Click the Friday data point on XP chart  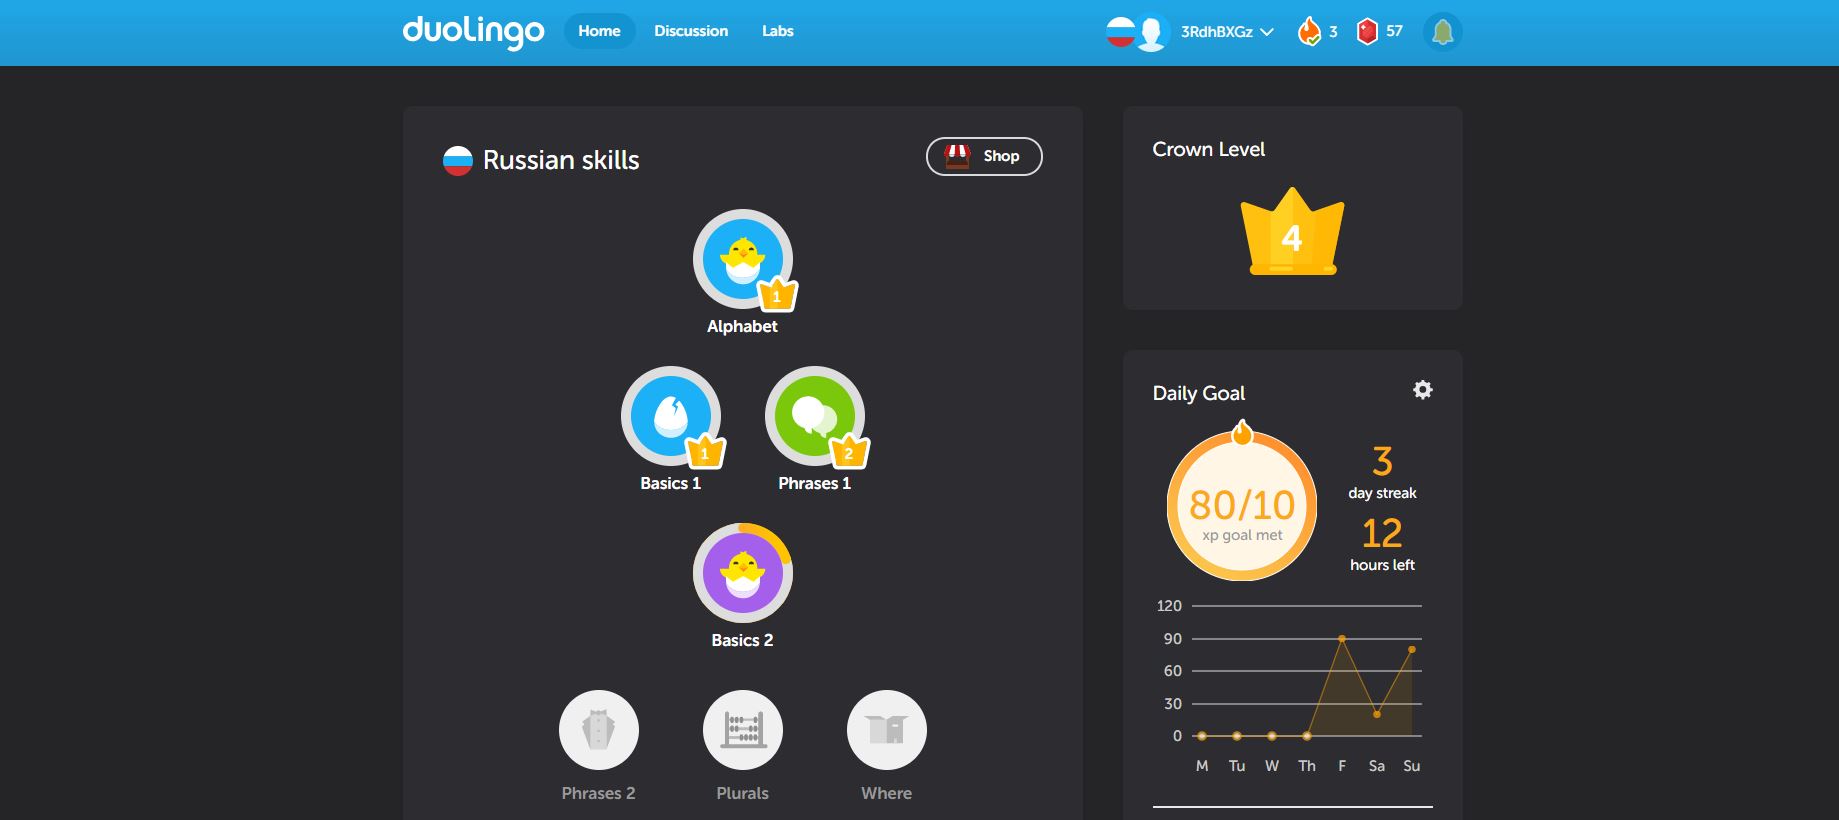pyautogui.click(x=1342, y=638)
